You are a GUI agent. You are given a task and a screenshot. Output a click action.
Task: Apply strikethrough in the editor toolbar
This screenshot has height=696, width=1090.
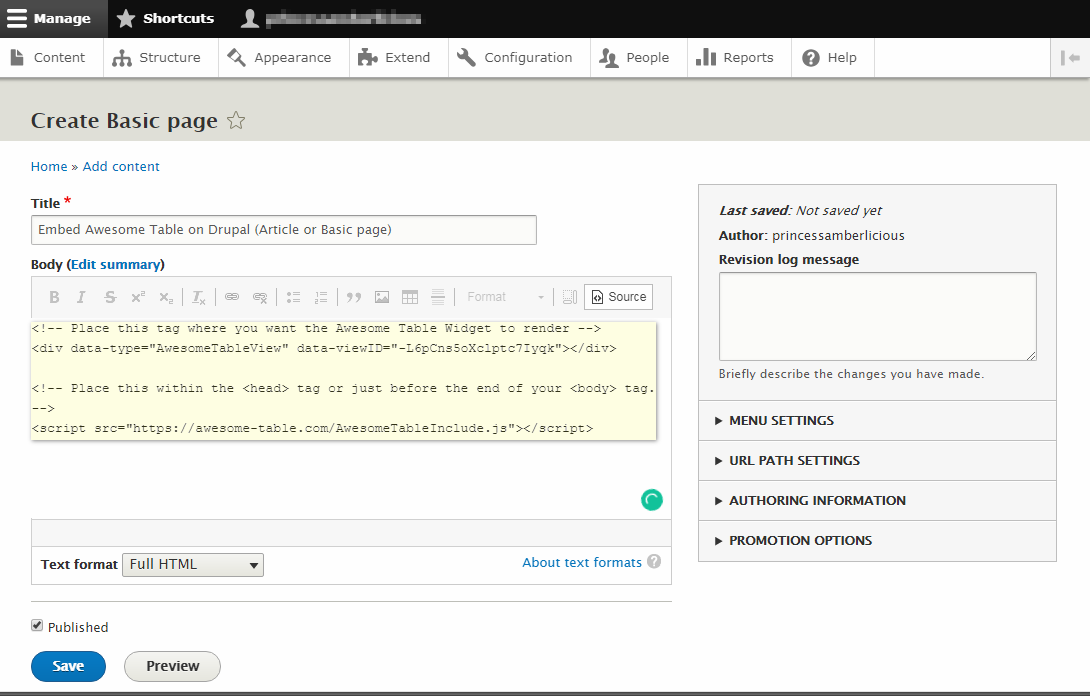coord(110,297)
